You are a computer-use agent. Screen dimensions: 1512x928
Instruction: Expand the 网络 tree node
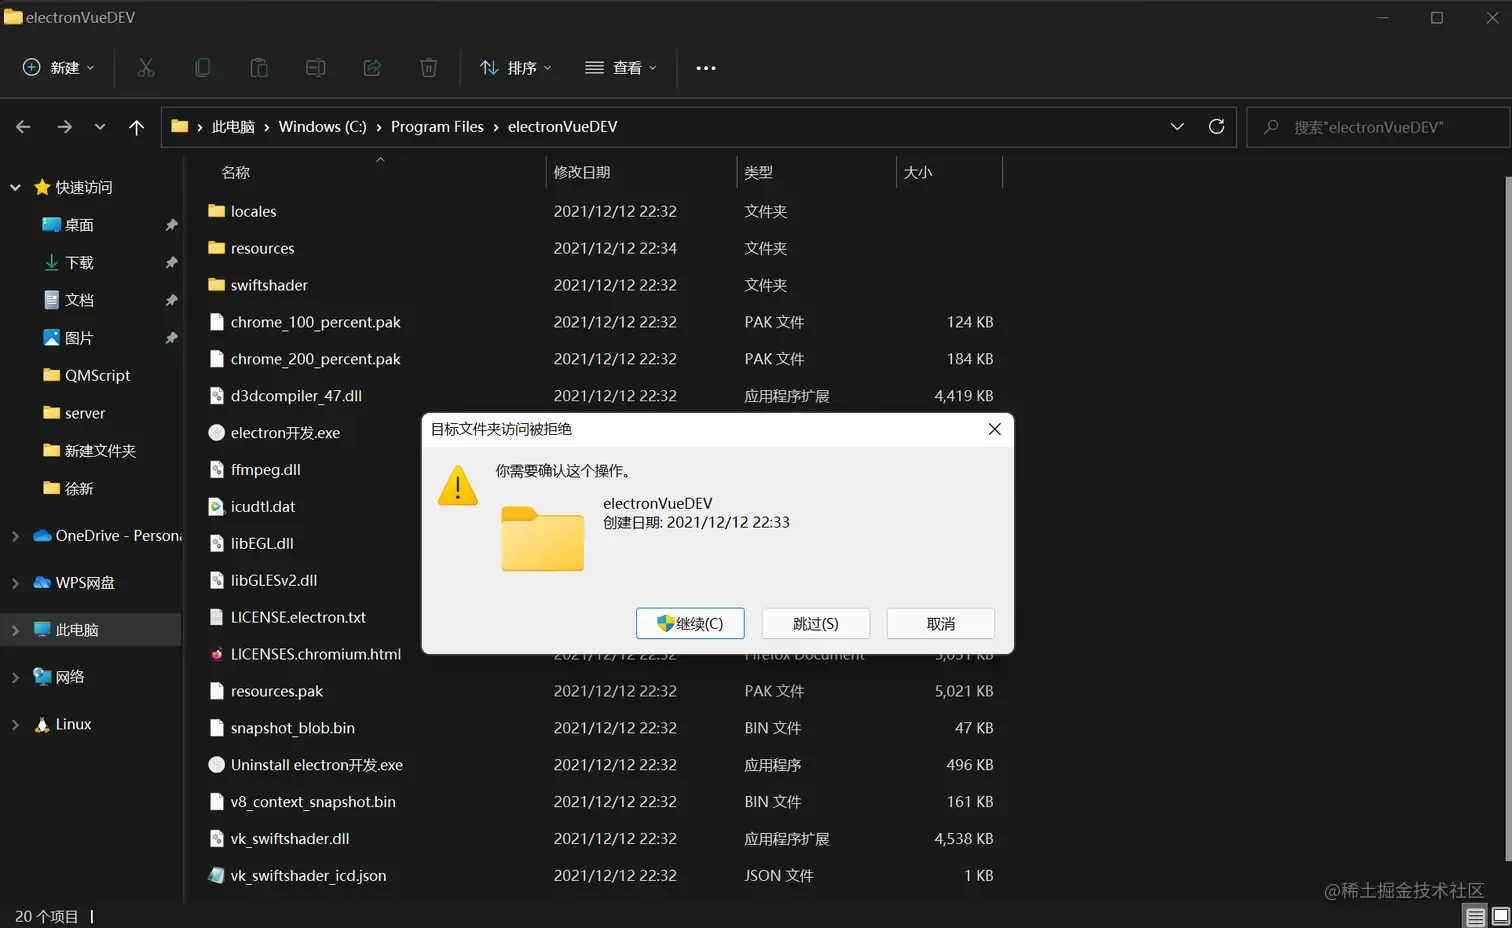[15, 677]
